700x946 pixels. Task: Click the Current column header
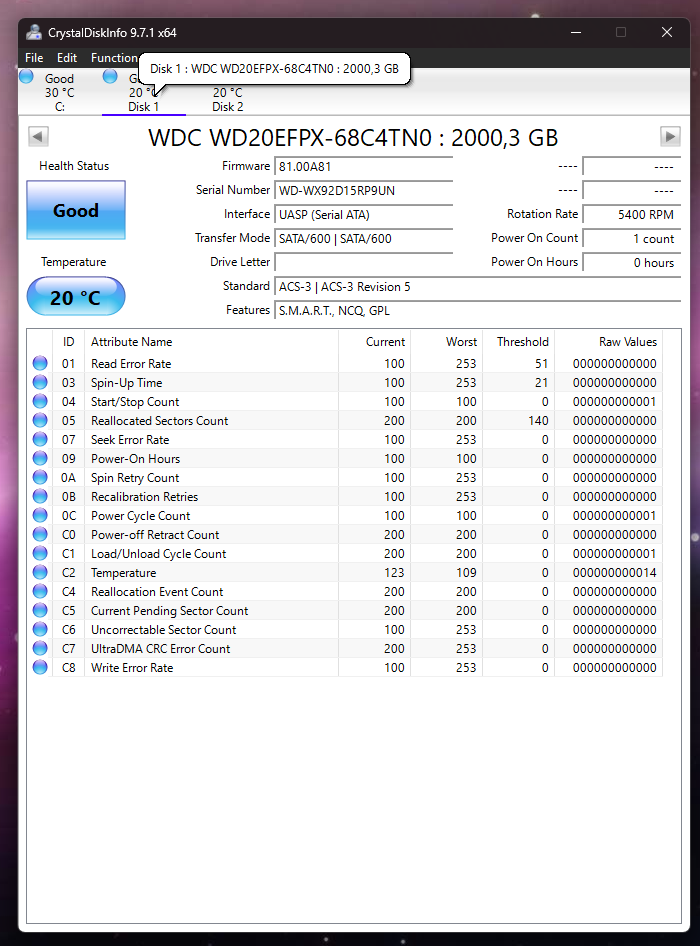tap(375, 341)
